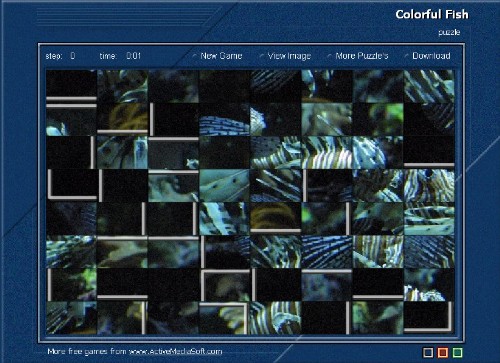The height and width of the screenshot is (363, 500).
Task: Select the blue square color swatch
Action: tap(428, 352)
